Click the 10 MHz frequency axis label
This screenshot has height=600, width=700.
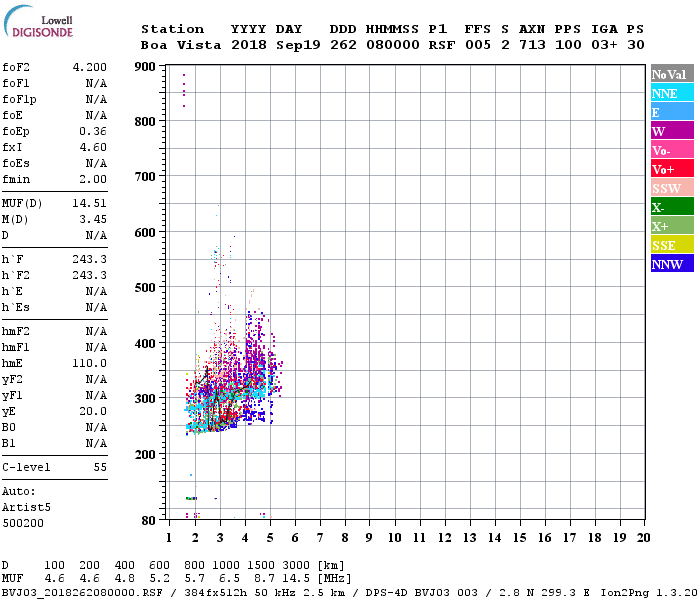coord(394,538)
